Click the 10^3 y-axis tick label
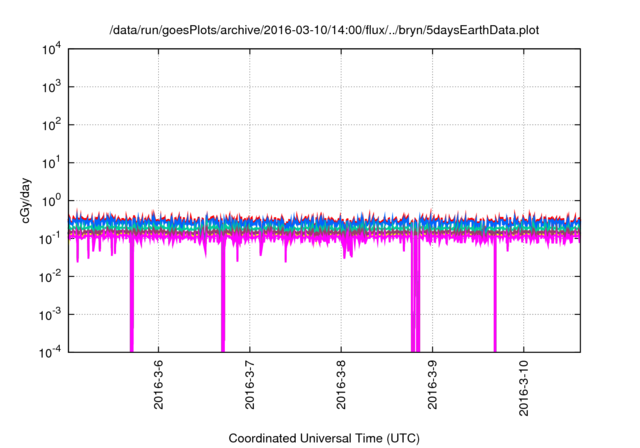This screenshot has height=448, width=640. click(x=51, y=87)
